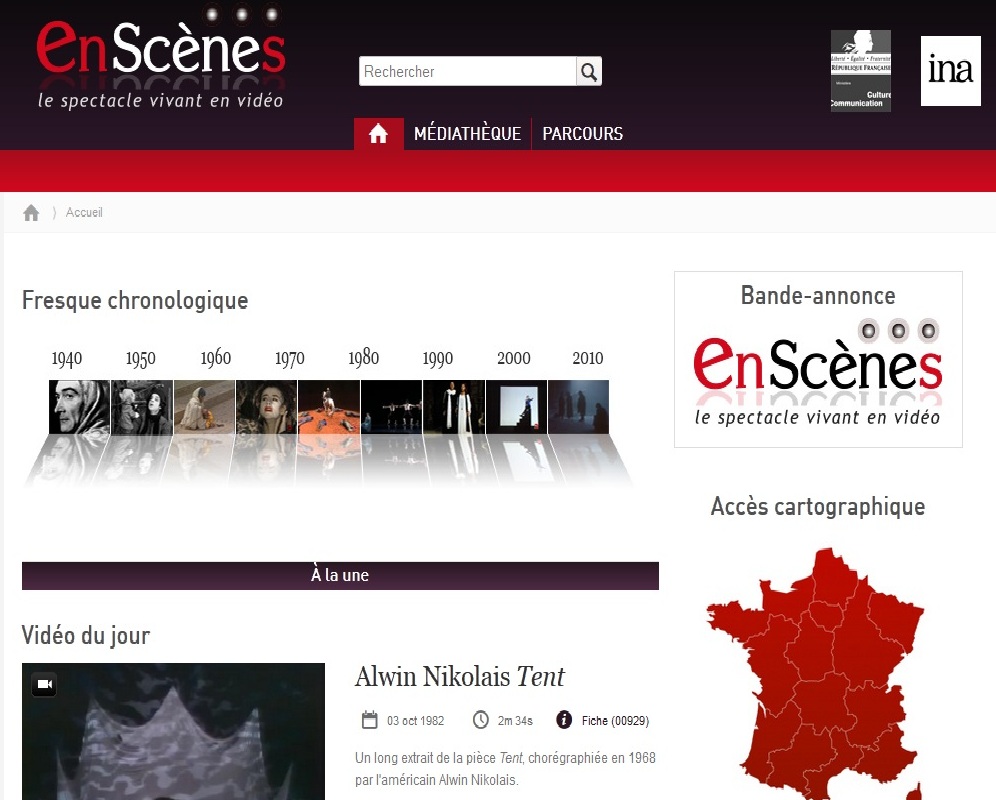Click the search magnifier icon

click(x=589, y=72)
